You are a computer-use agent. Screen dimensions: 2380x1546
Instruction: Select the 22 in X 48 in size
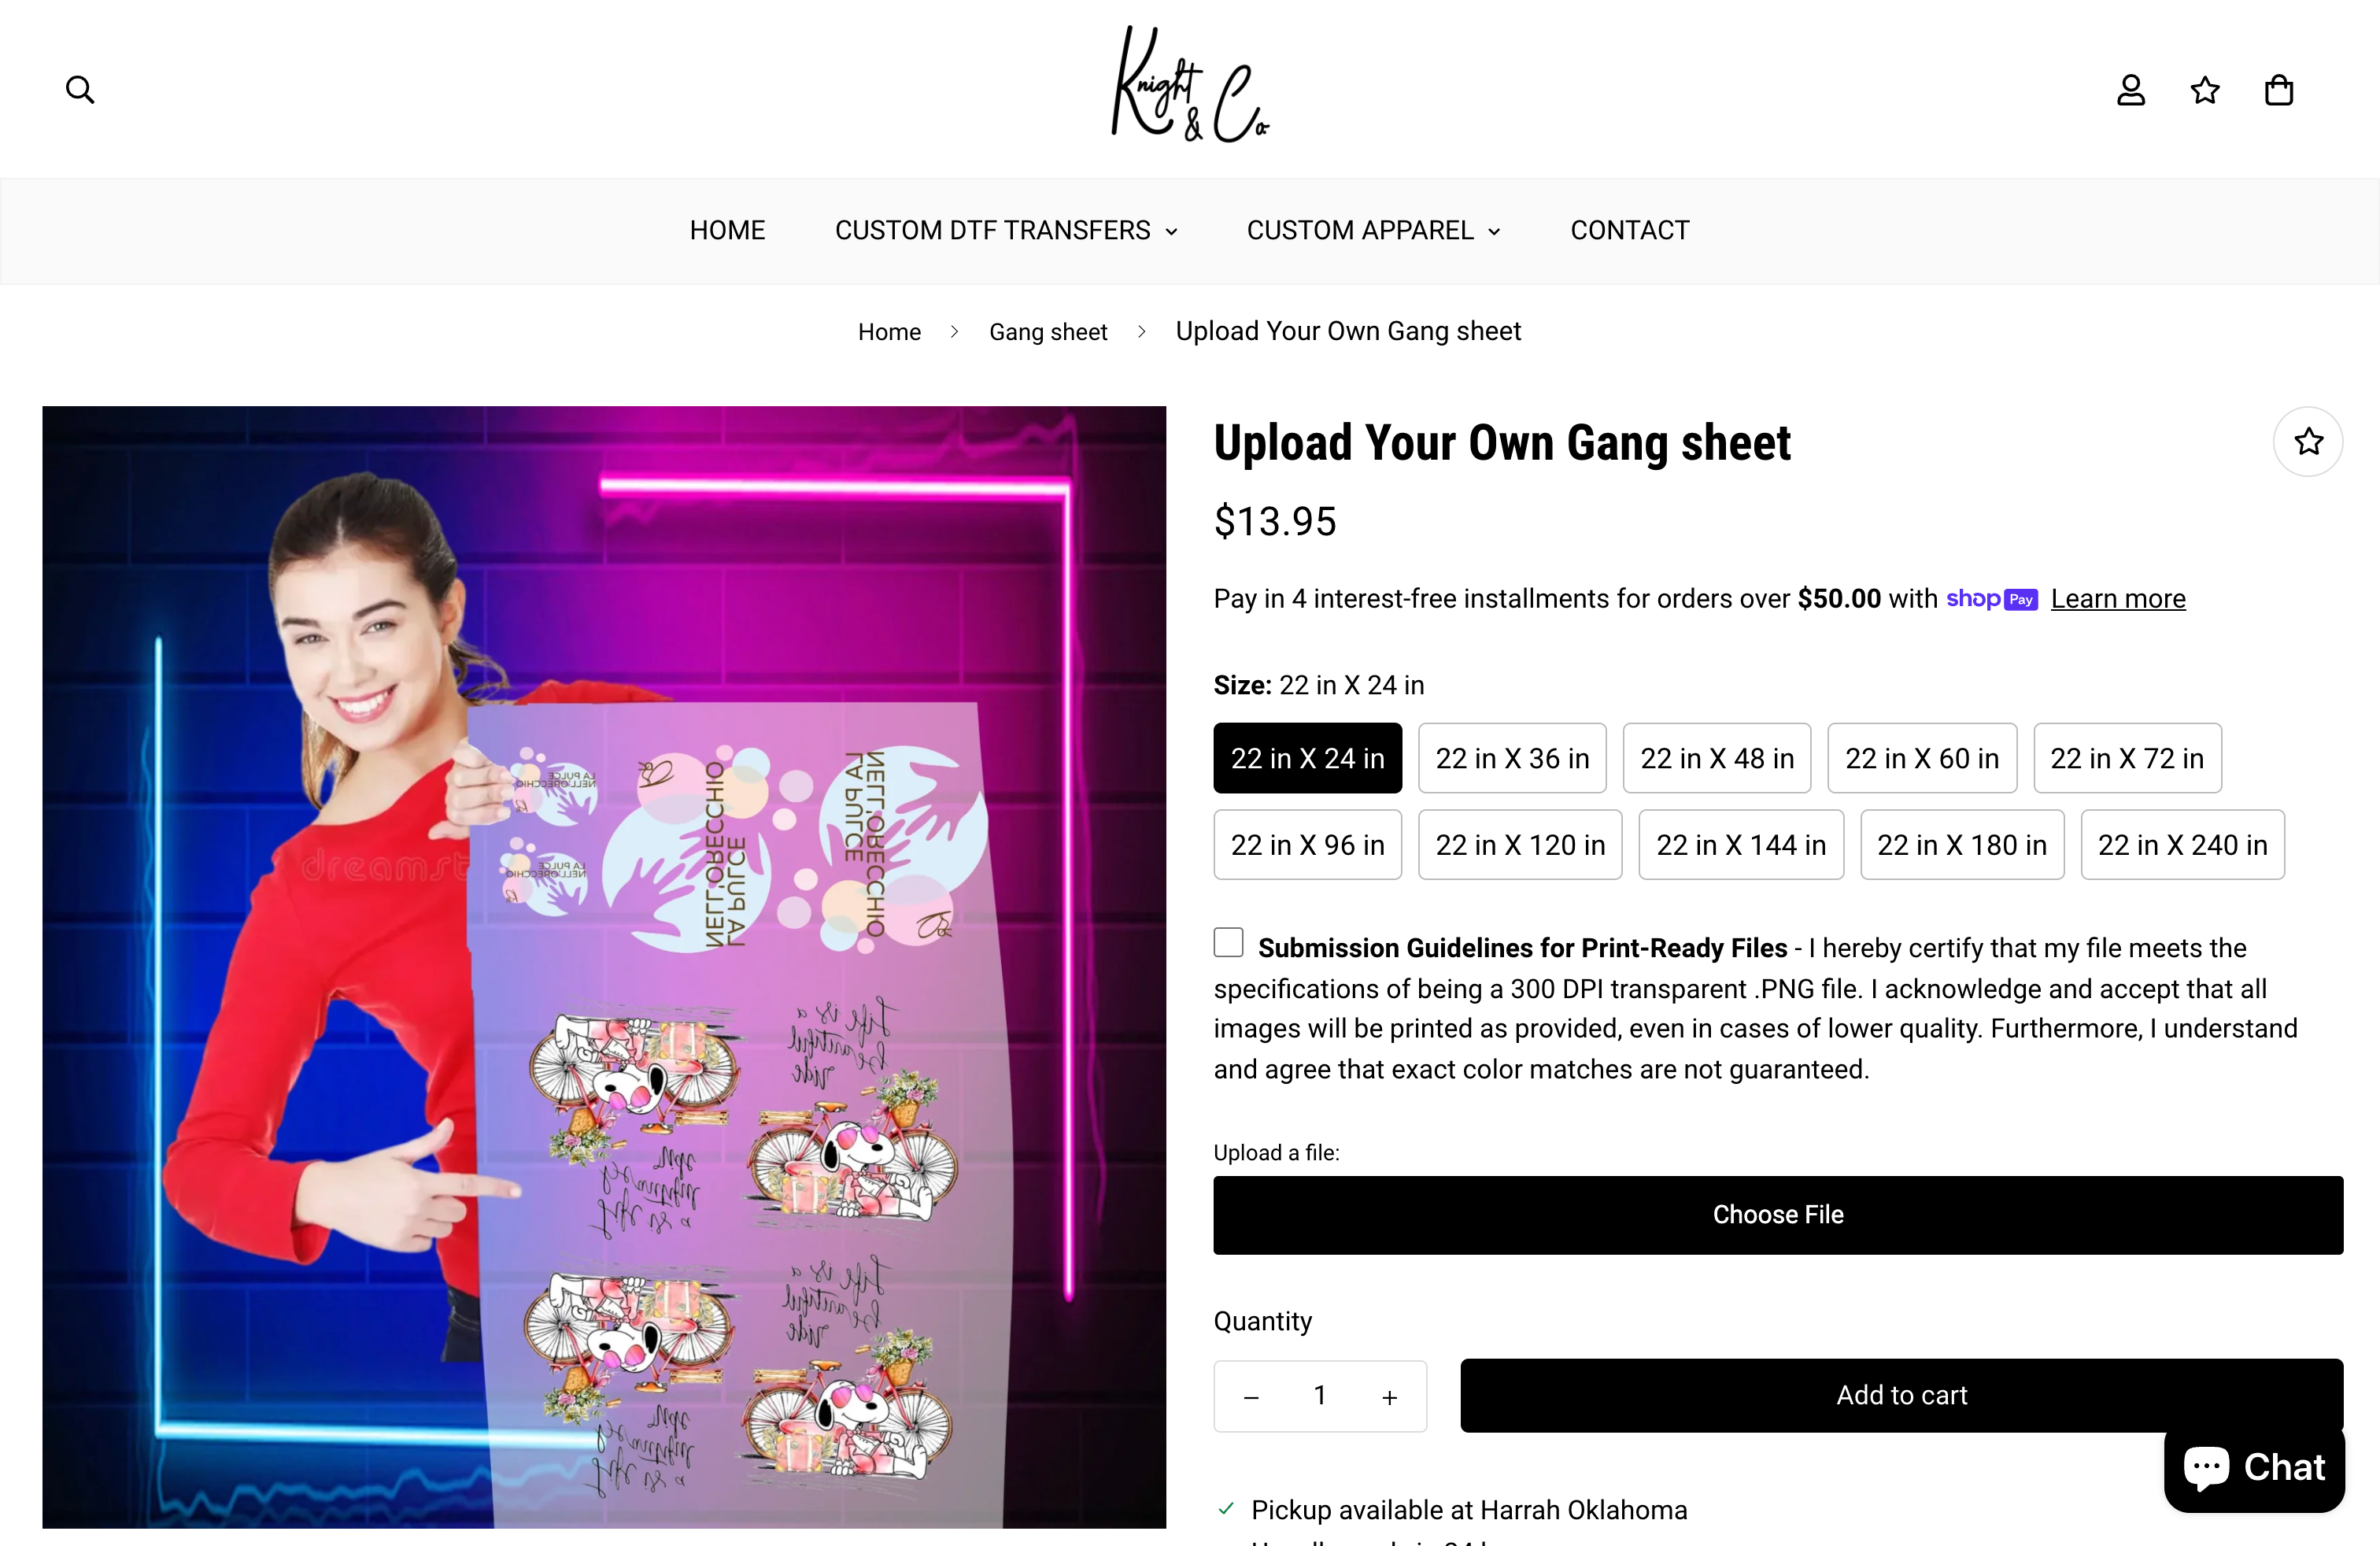coord(1716,758)
